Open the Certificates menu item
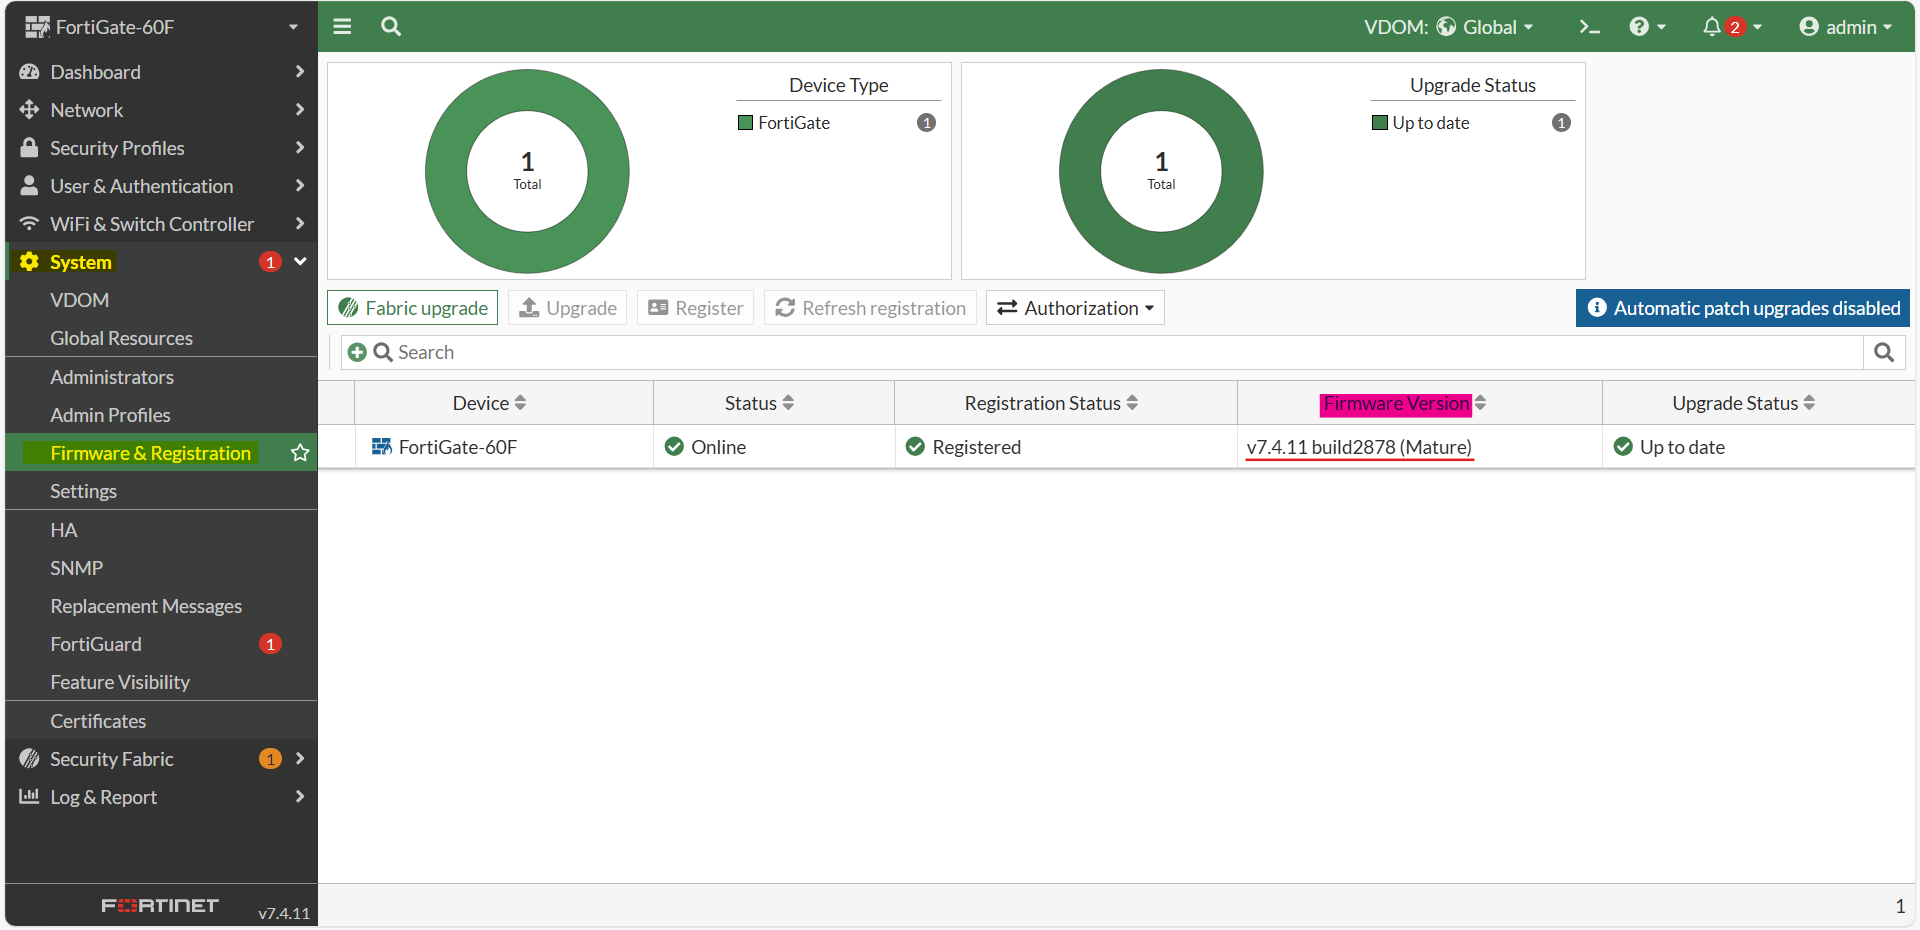 point(161,721)
